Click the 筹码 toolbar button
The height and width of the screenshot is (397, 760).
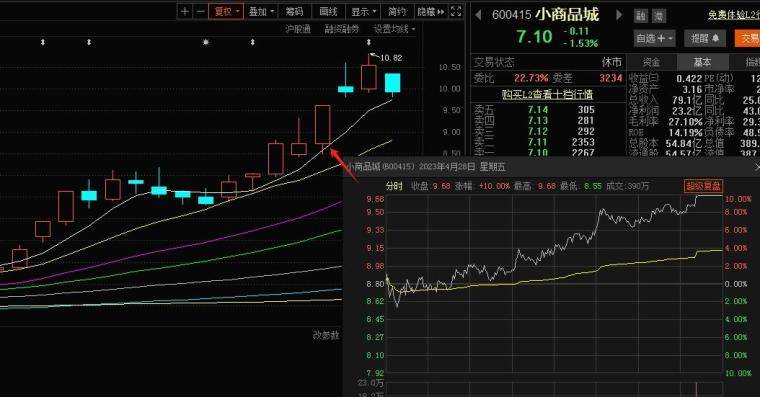pos(294,12)
